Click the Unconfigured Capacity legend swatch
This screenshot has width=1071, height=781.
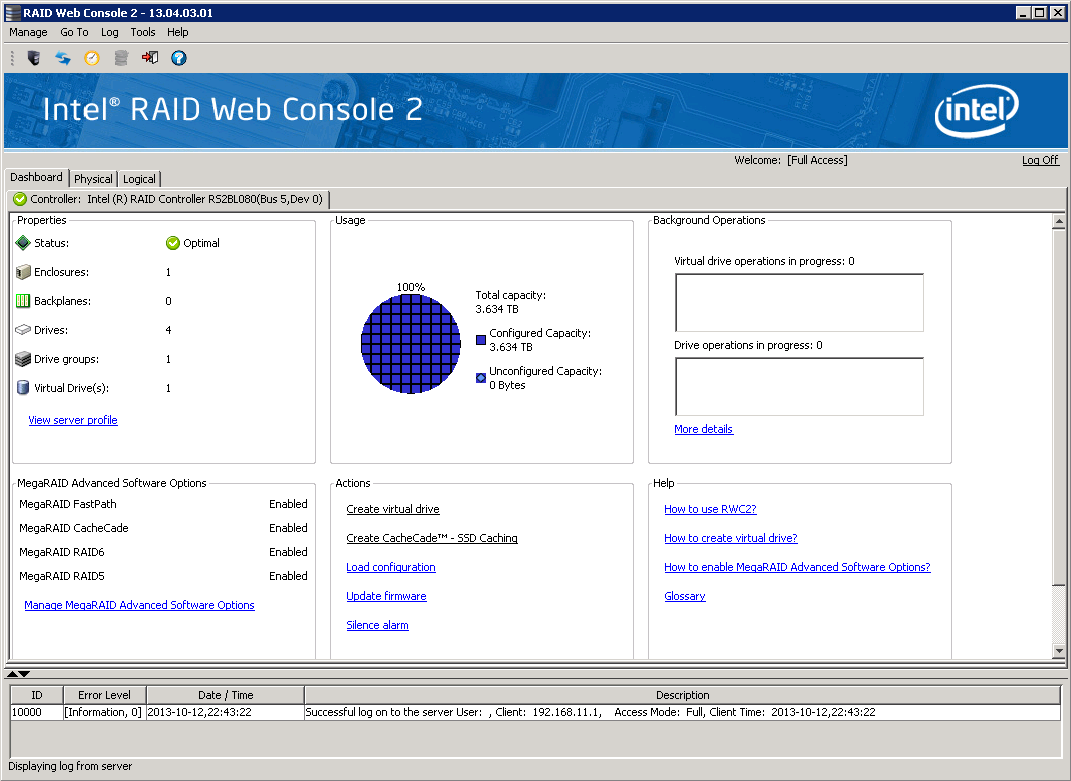tap(481, 378)
